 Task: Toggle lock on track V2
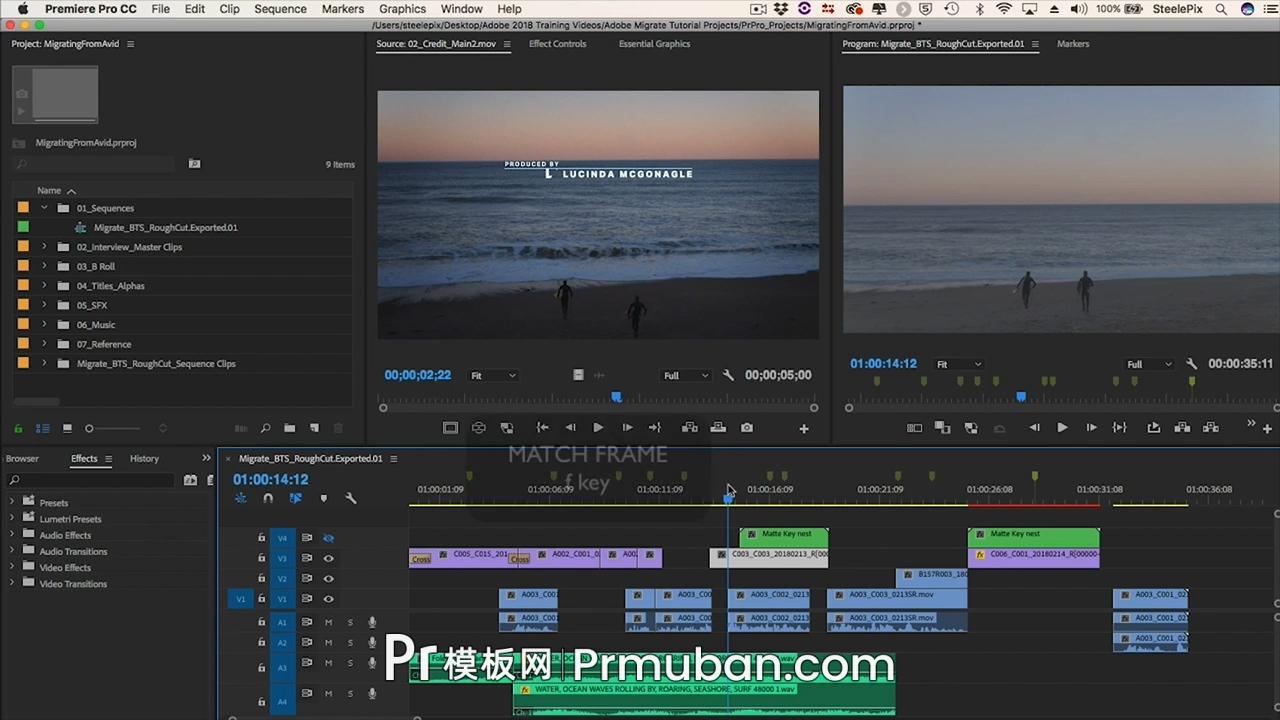(x=262, y=579)
